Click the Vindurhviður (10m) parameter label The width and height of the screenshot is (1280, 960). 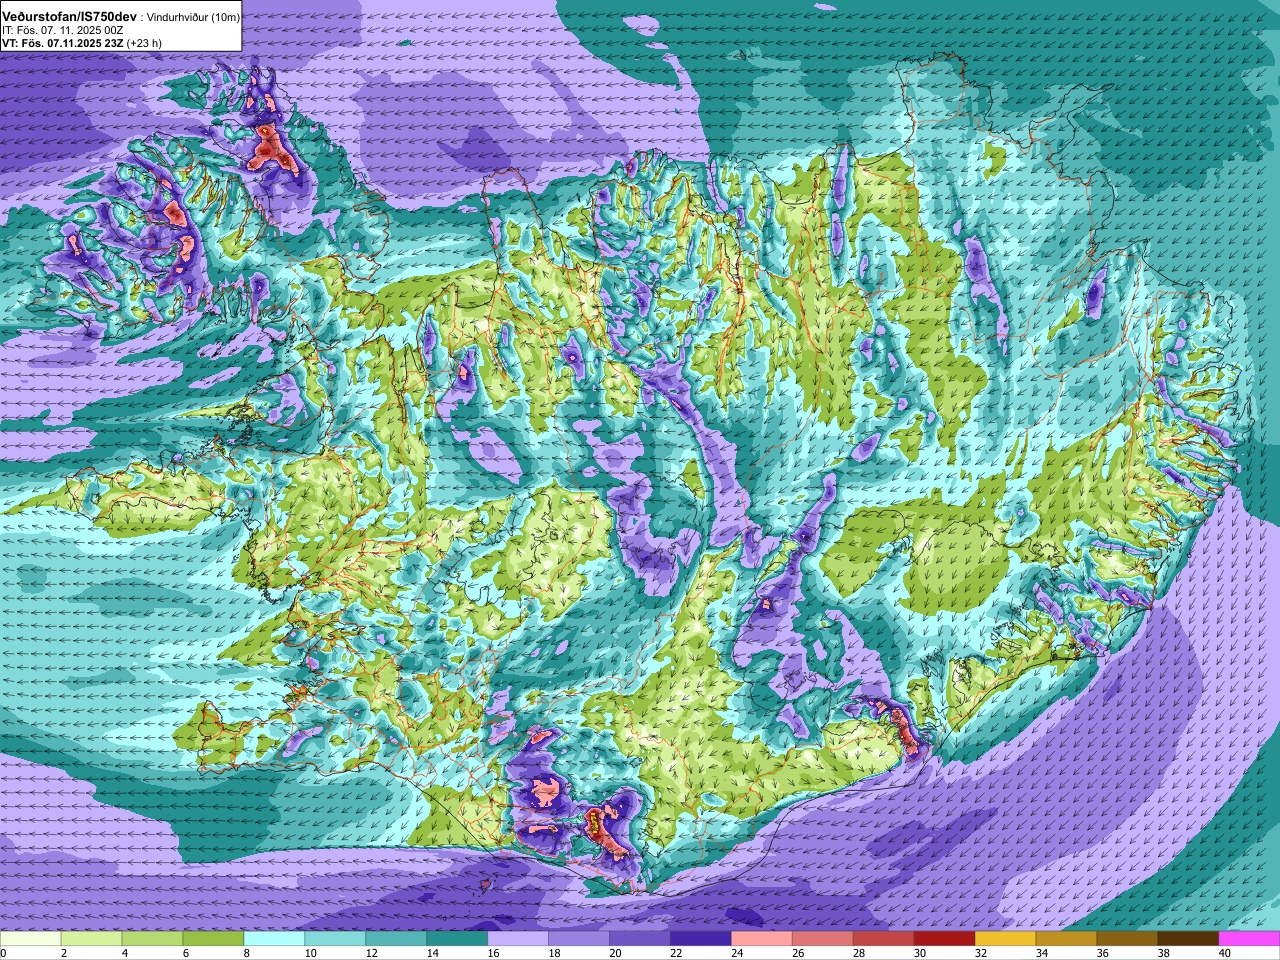point(193,18)
